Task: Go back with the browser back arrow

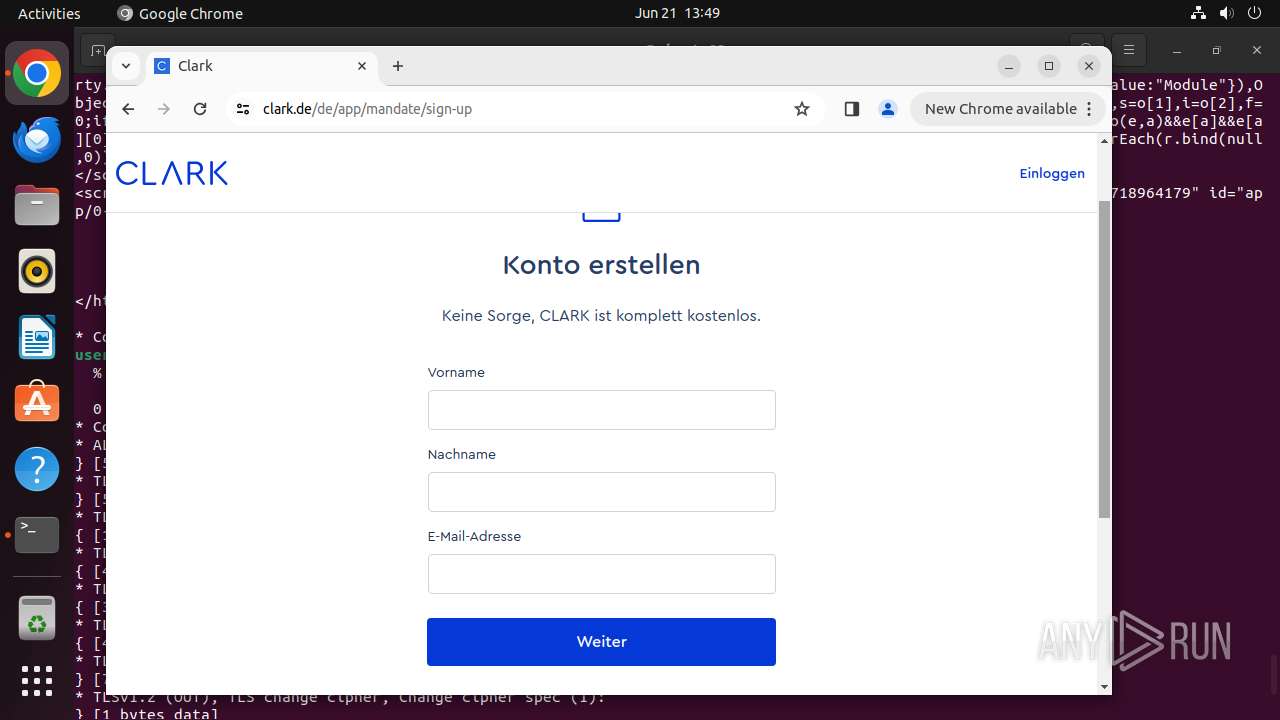Action: pos(128,109)
